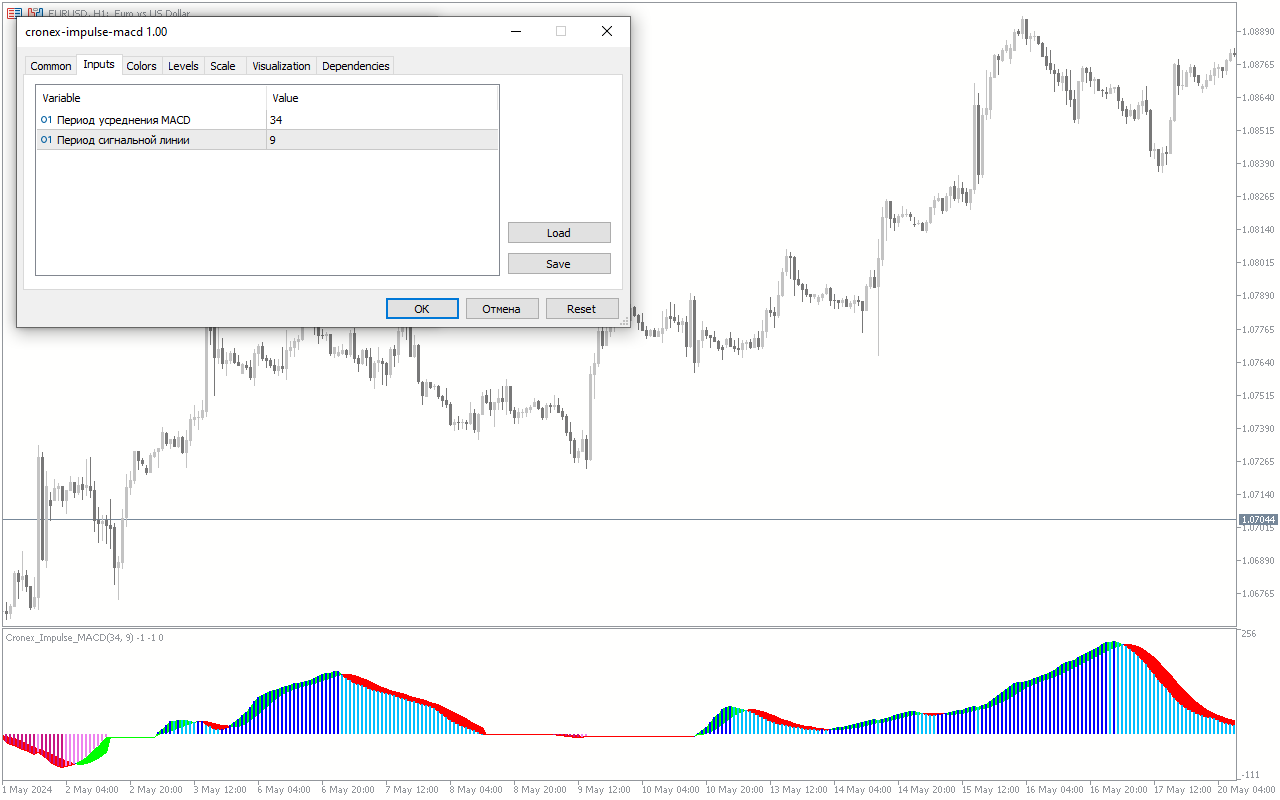Click the Отмена cancel button
This screenshot has width=1280, height=800.
click(x=502, y=309)
